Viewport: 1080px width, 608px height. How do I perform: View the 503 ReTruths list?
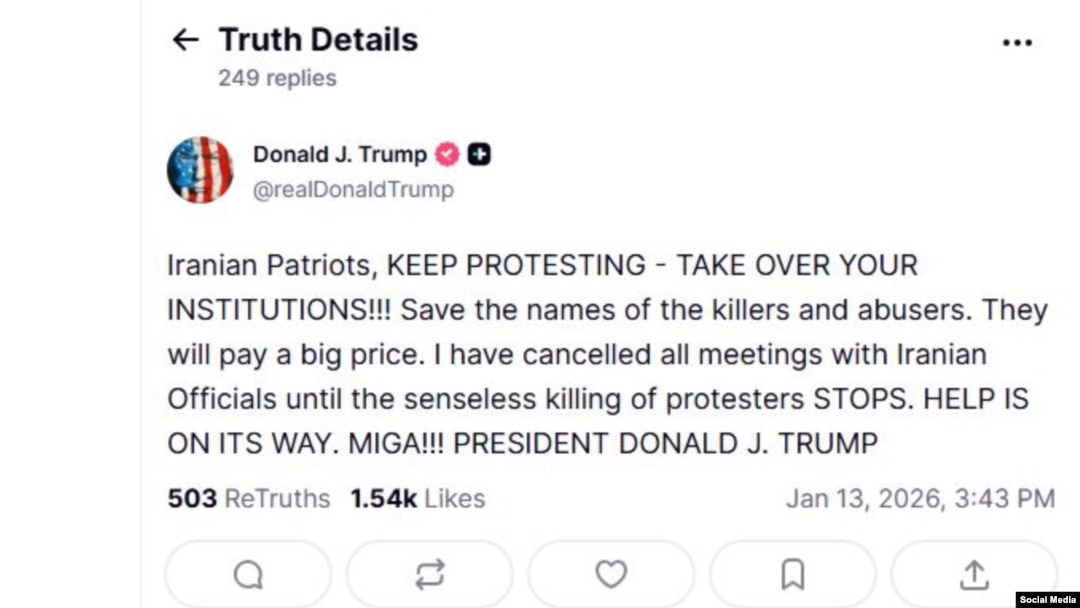248,498
